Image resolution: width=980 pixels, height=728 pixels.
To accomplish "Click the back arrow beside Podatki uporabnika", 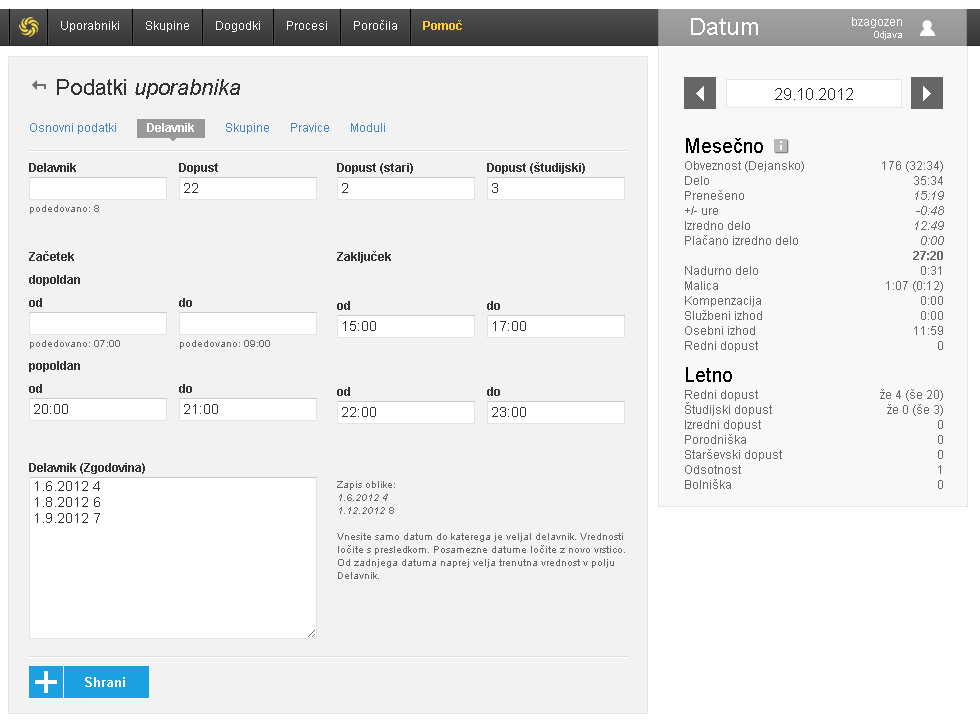I will (x=39, y=86).
